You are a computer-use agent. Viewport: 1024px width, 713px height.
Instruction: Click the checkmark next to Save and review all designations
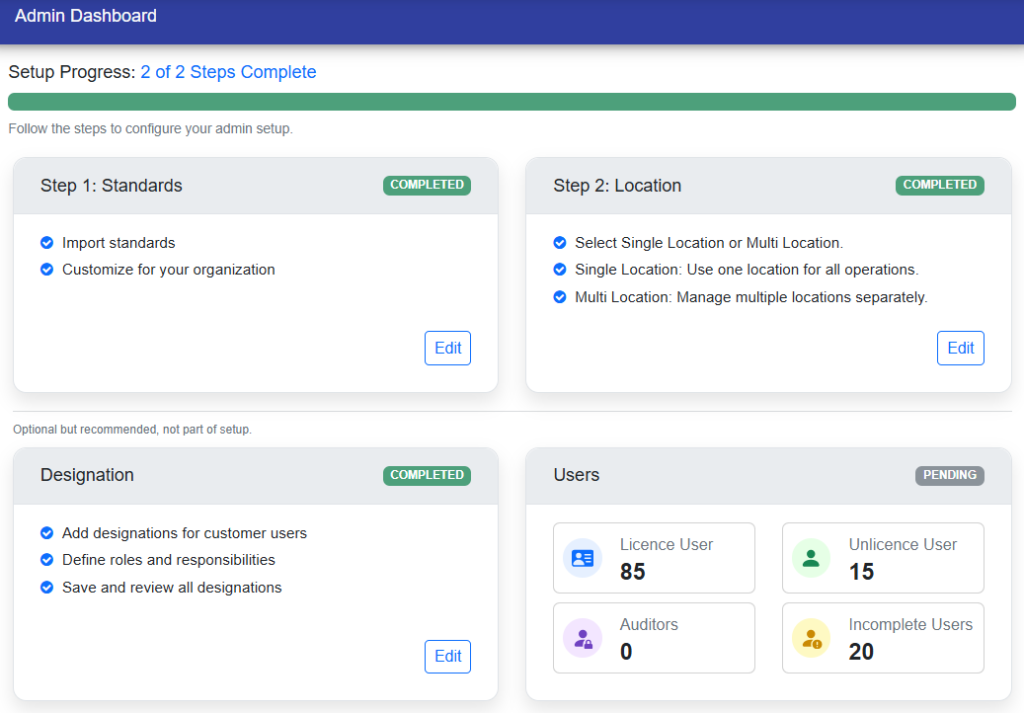(x=46, y=587)
